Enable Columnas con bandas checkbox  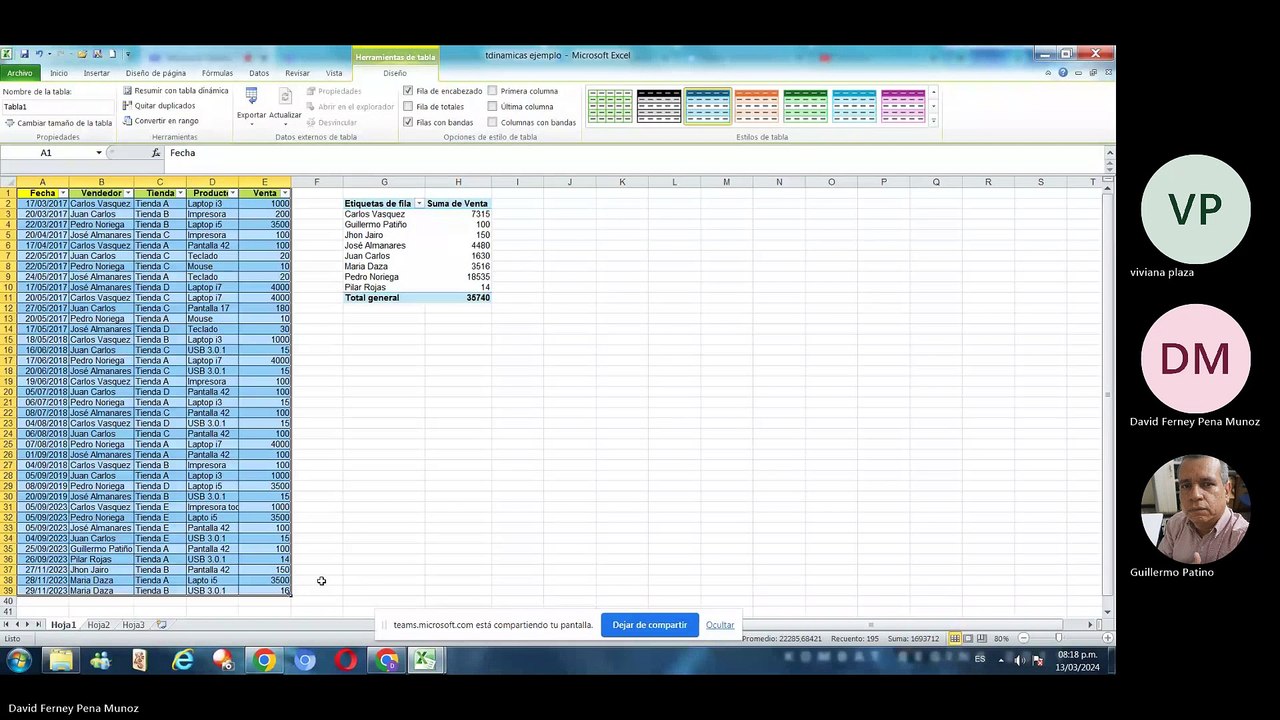click(492, 122)
